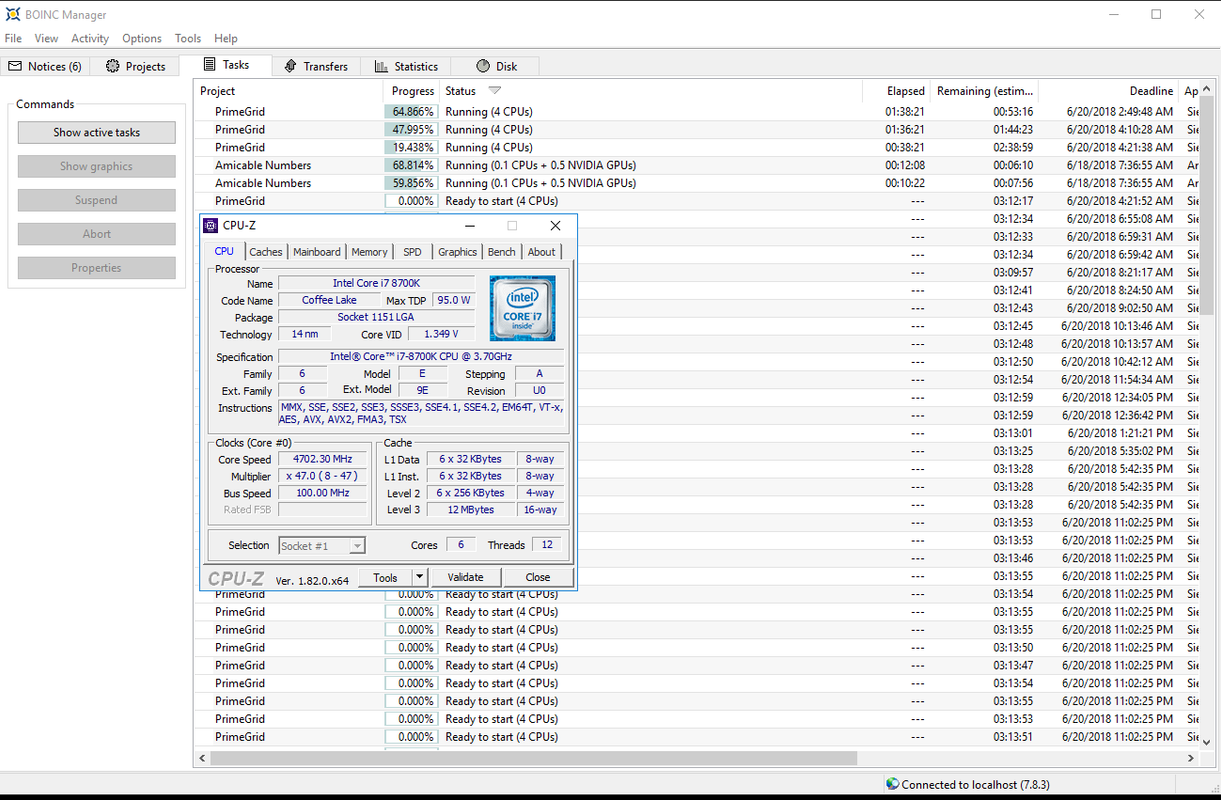This screenshot has width=1221, height=800.
Task: Select the PrimeGrid task at 19.438%
Action: tap(696, 147)
